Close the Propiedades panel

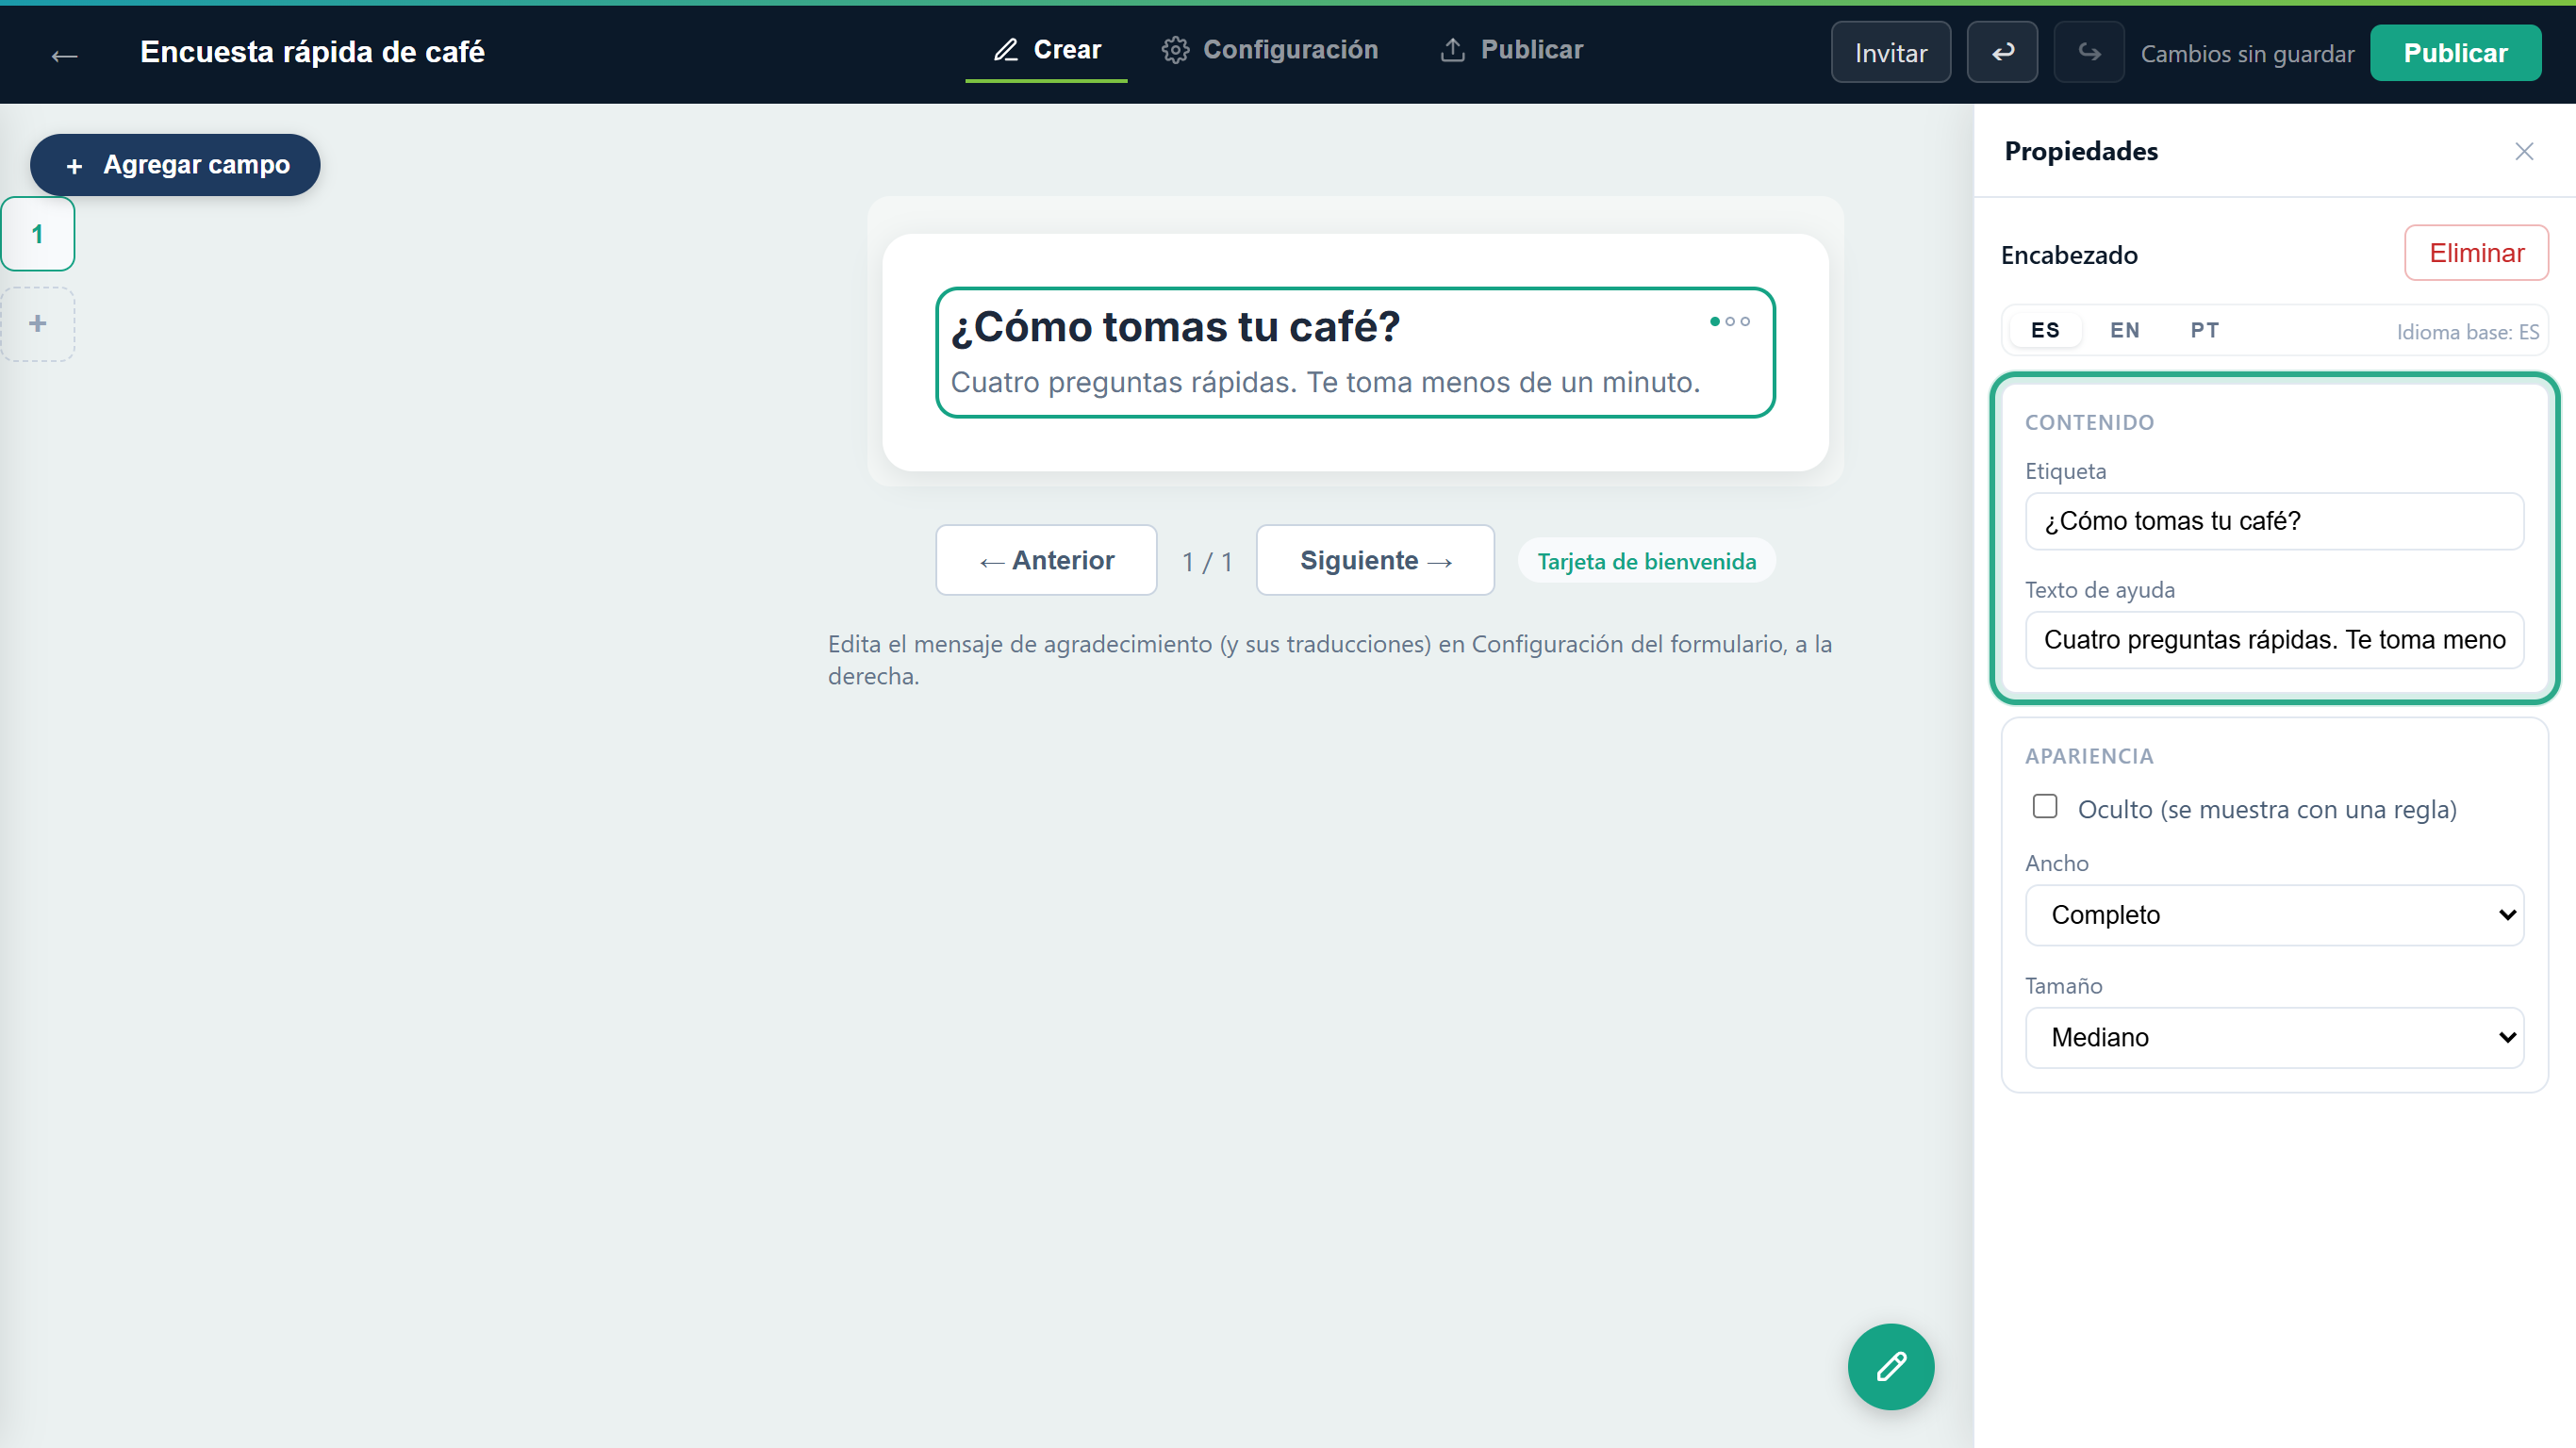pos(2524,151)
